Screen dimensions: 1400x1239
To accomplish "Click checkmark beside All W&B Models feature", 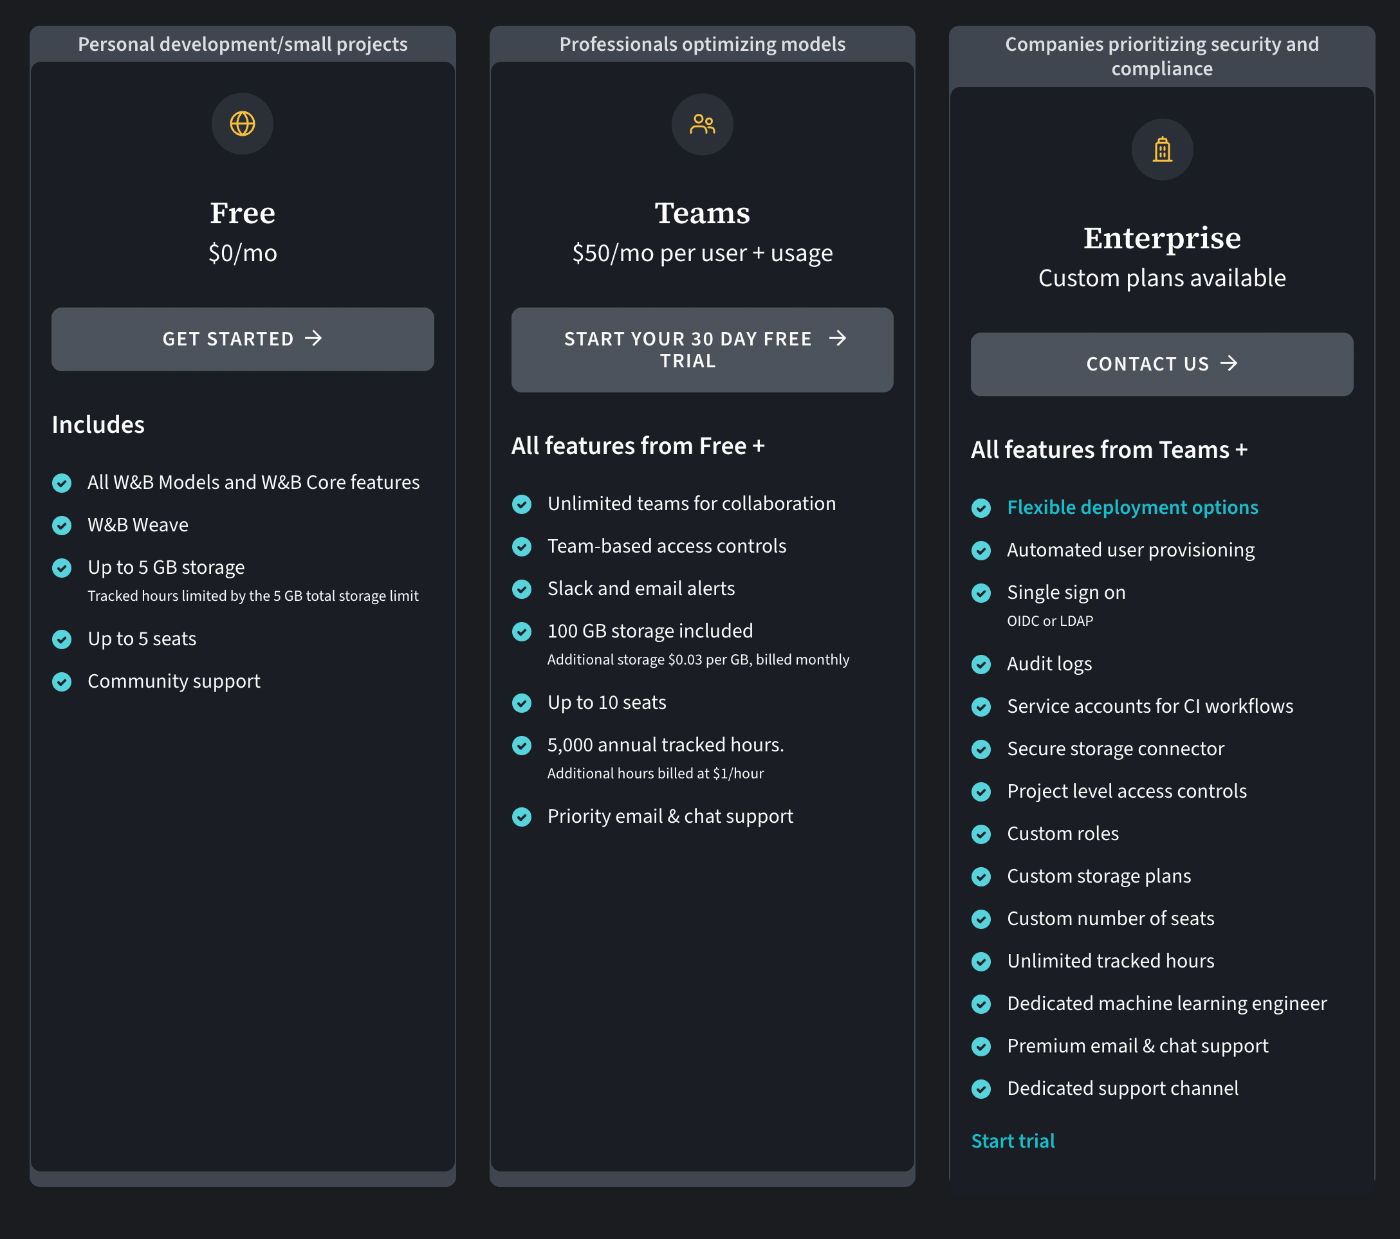I will pyautogui.click(x=62, y=483).
